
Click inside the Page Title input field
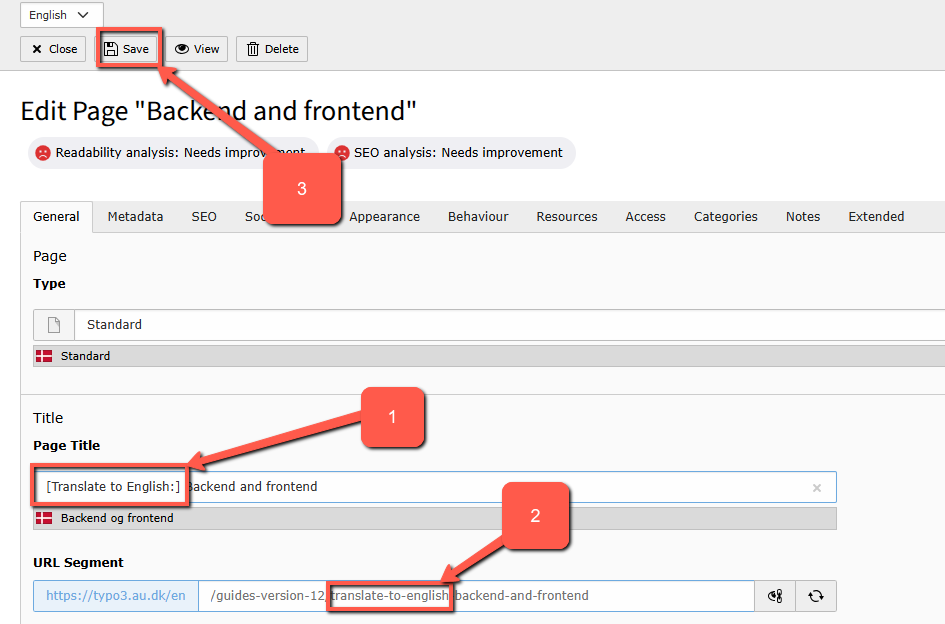pyautogui.click(x=500, y=487)
